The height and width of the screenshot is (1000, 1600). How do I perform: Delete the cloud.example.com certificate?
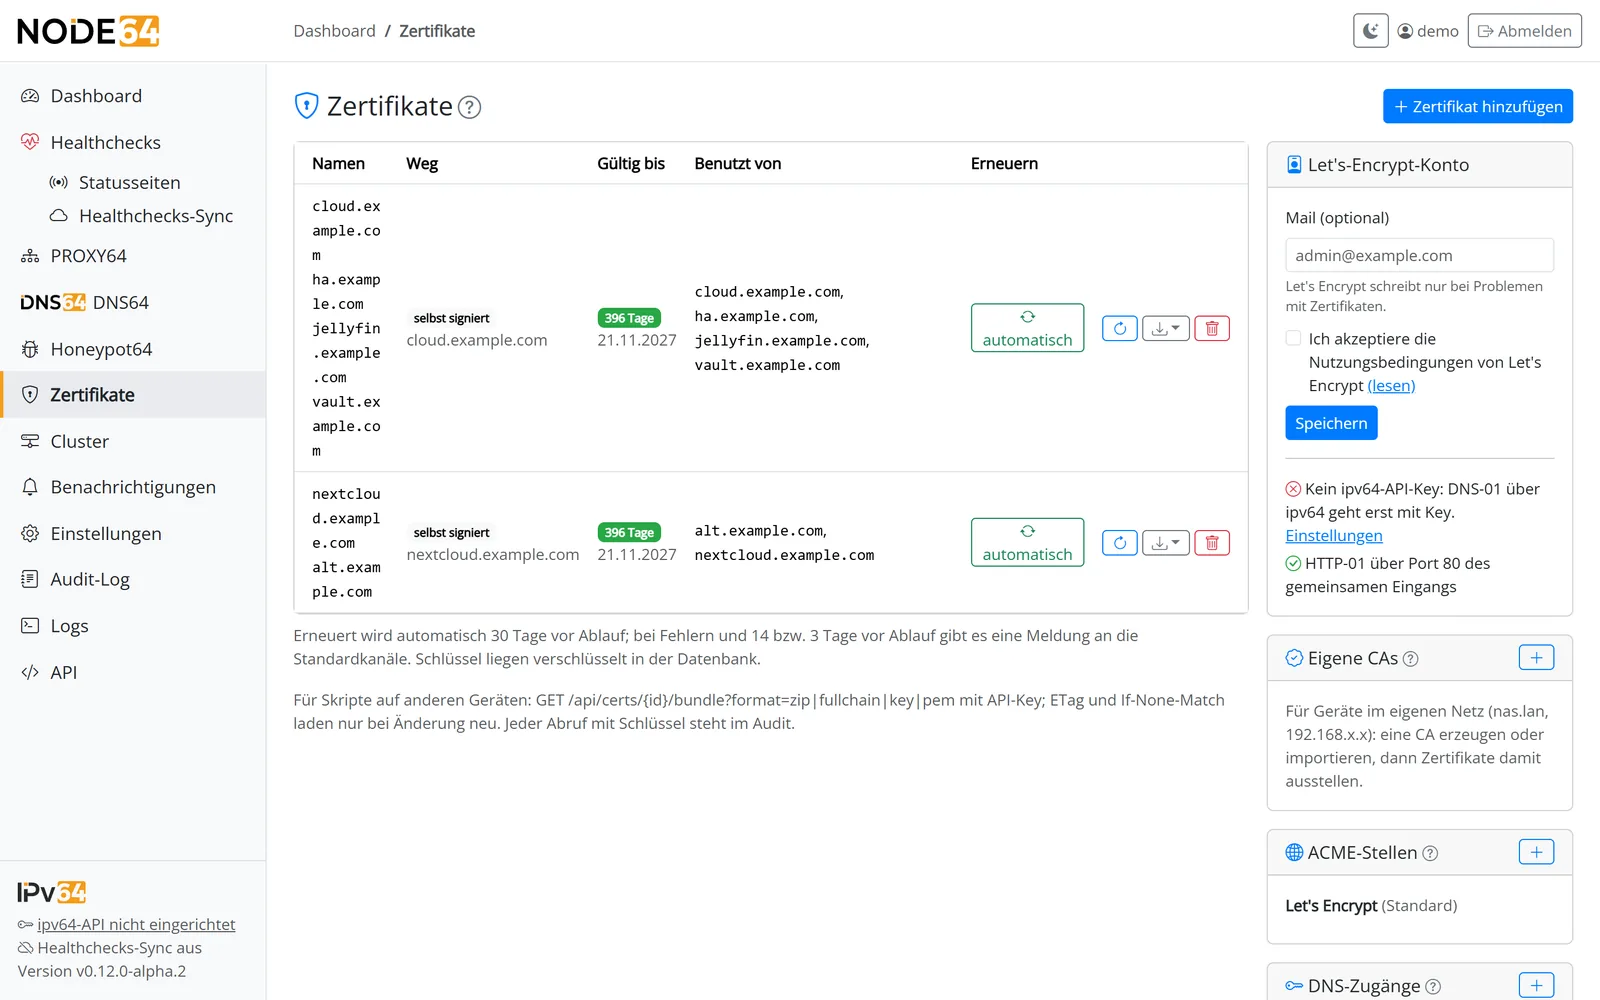click(x=1212, y=328)
